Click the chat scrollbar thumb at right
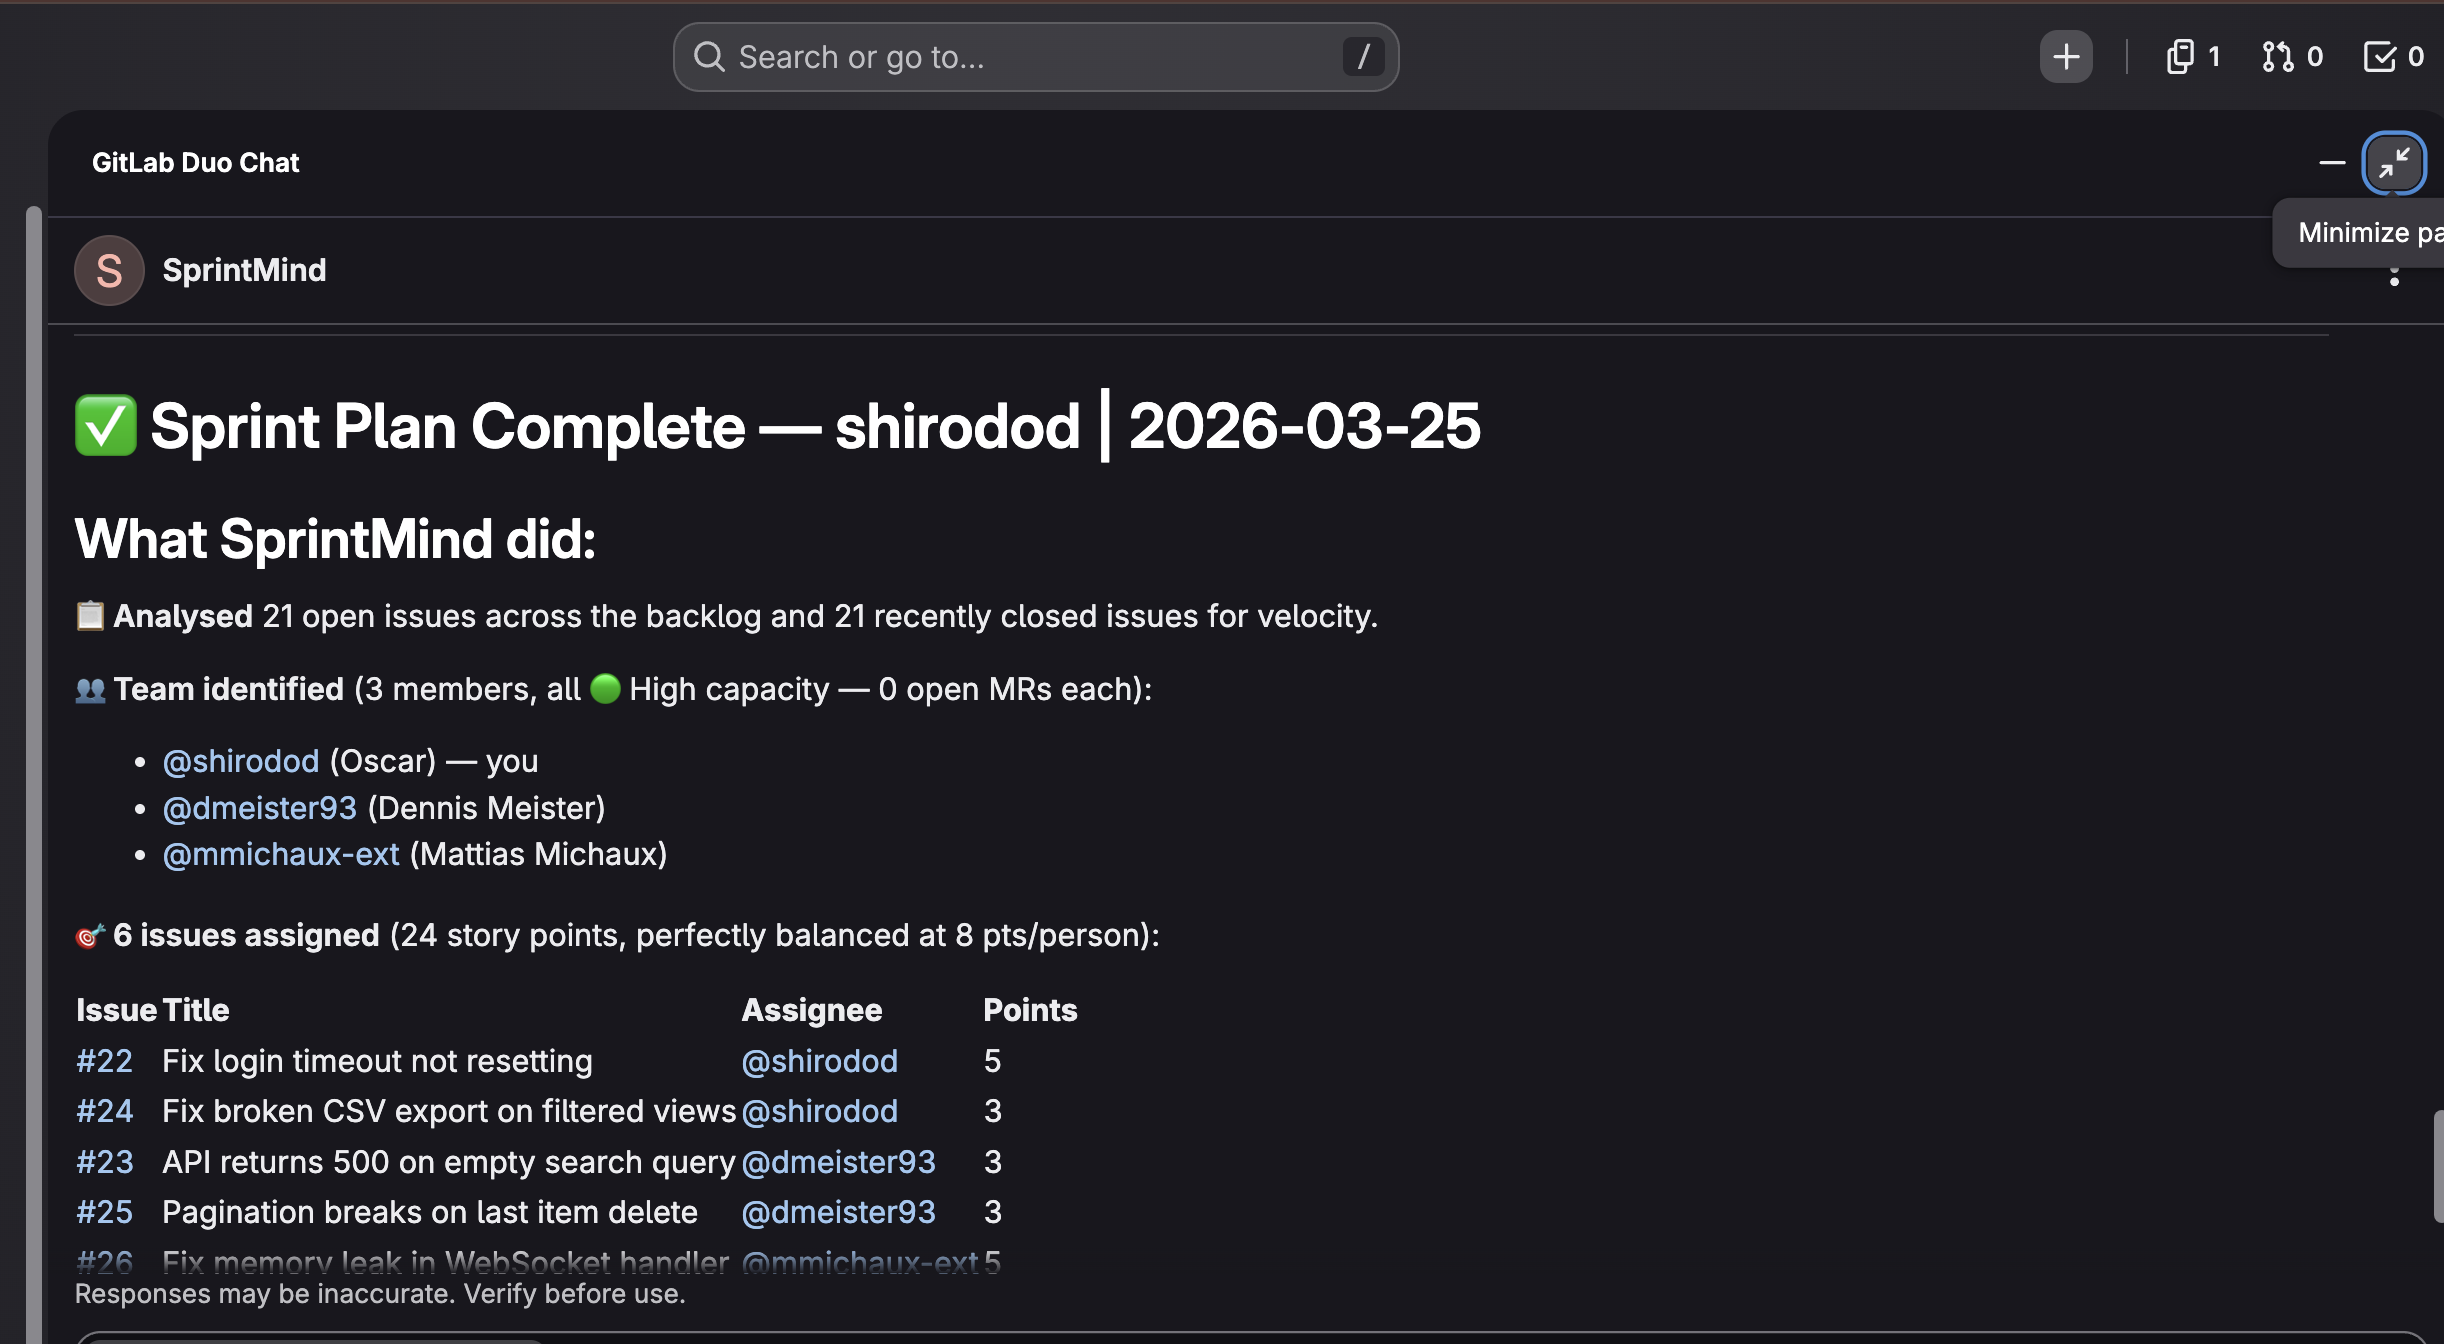The image size is (2444, 1344). tap(2438, 1165)
